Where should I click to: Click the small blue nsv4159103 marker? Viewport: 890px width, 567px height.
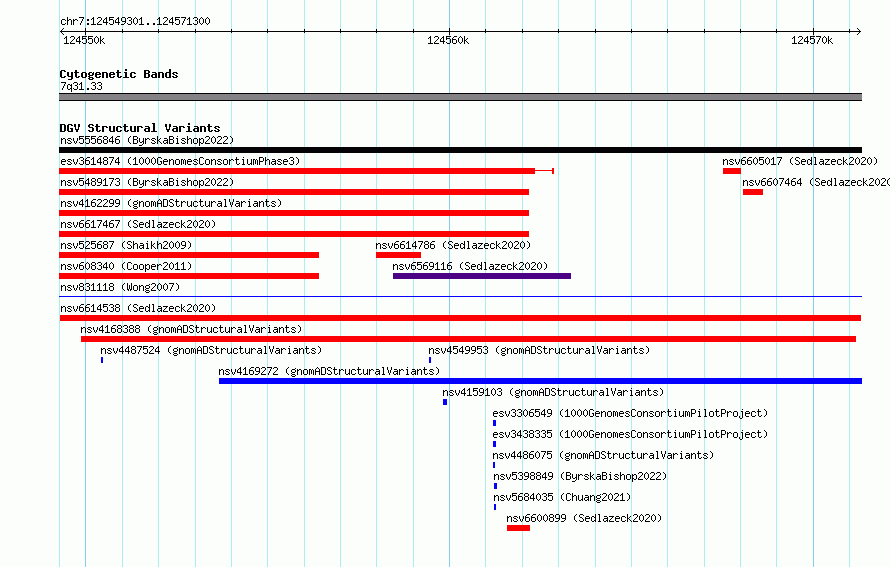coord(445,402)
